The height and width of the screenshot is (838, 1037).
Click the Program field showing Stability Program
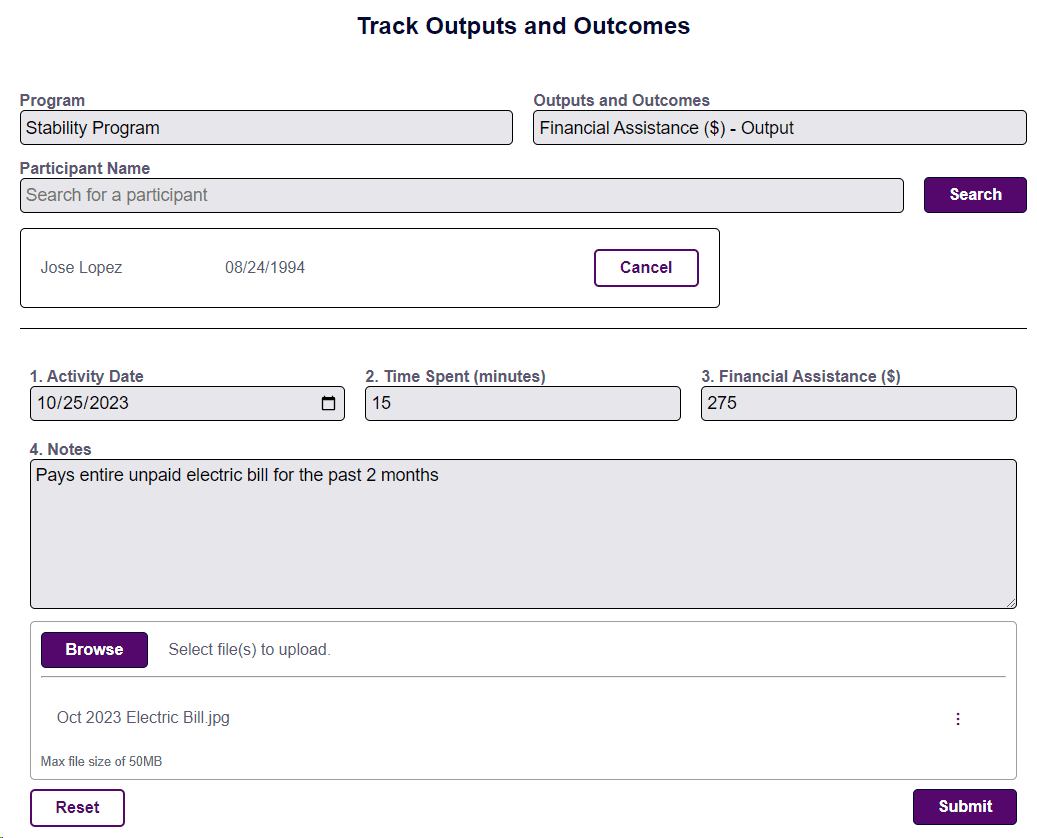click(266, 128)
